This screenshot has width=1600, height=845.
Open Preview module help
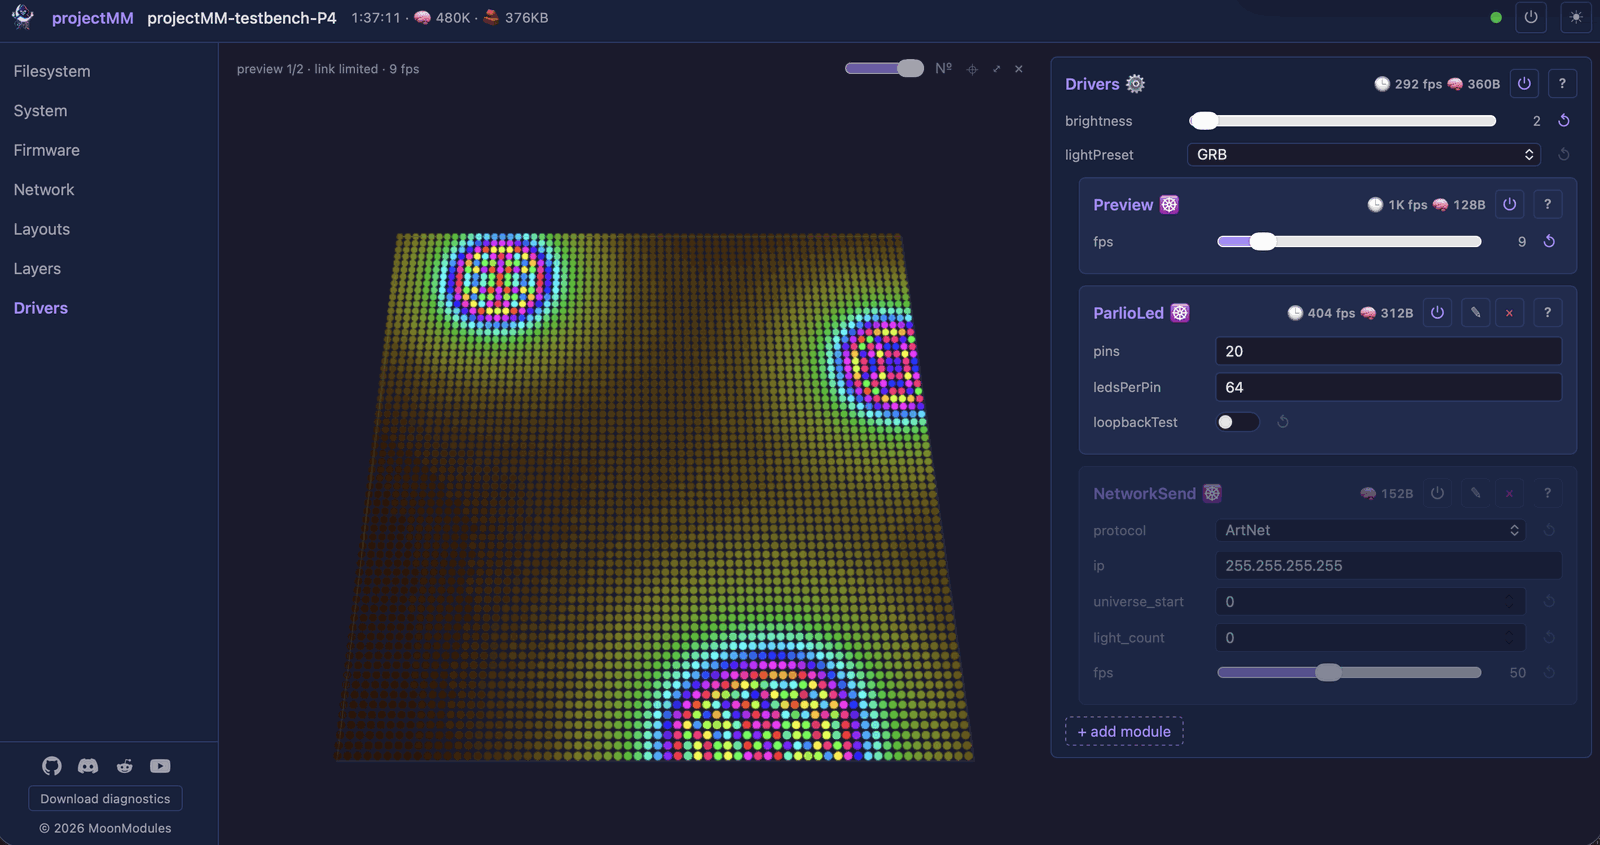pyautogui.click(x=1547, y=204)
